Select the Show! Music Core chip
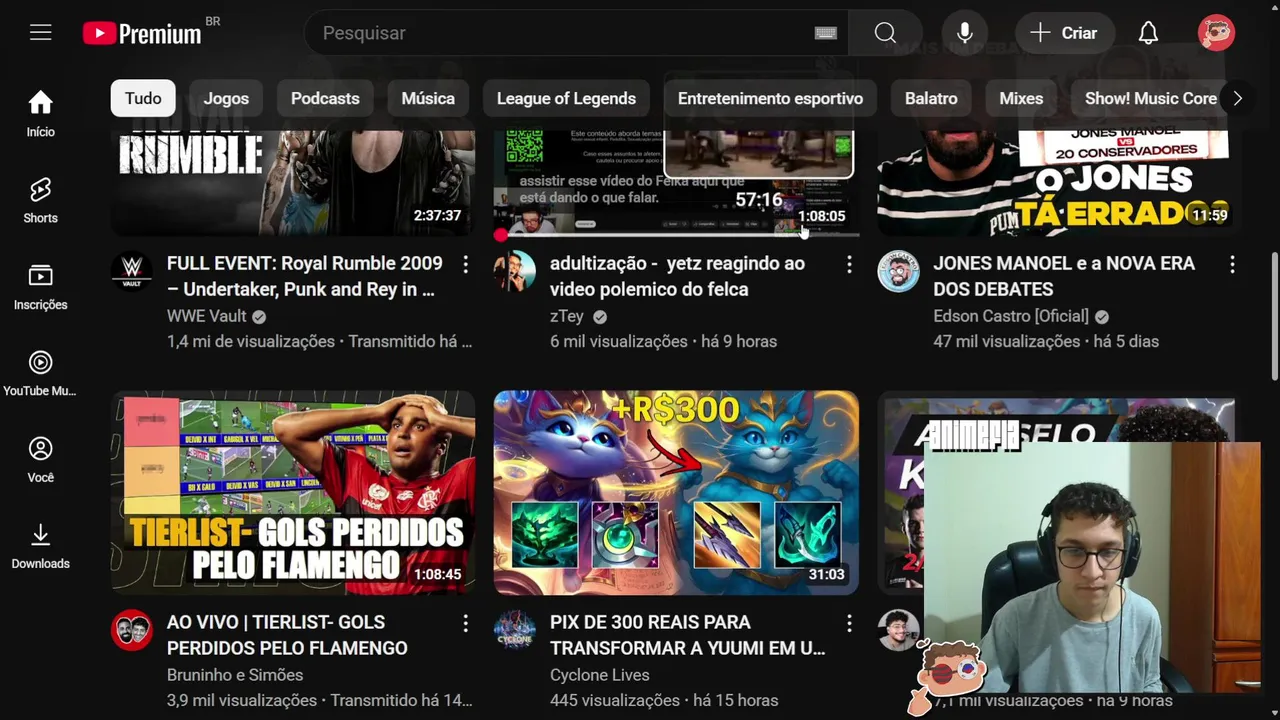 (x=1151, y=98)
